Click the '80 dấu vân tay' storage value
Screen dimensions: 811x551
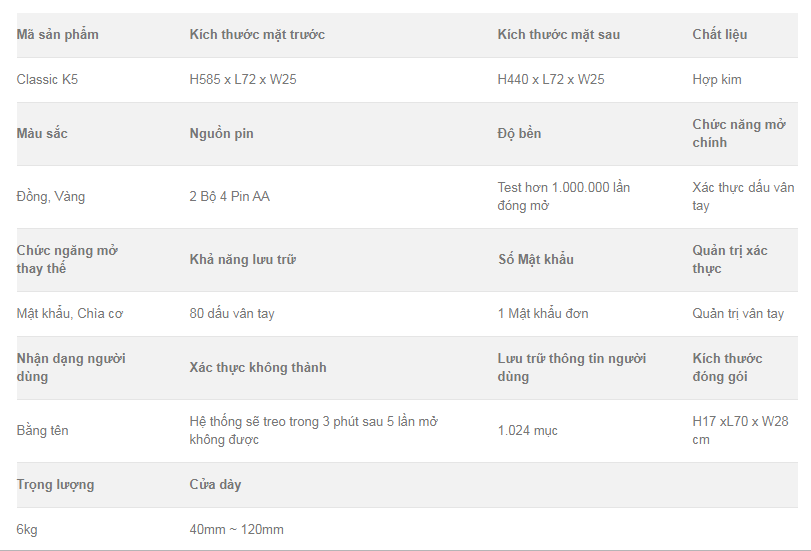[x=232, y=313]
